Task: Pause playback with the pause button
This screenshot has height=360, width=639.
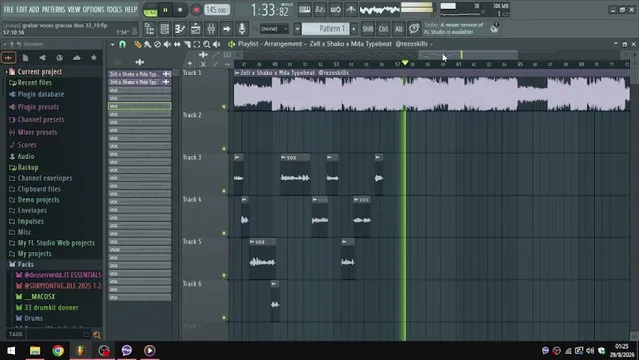Action: pos(165,10)
